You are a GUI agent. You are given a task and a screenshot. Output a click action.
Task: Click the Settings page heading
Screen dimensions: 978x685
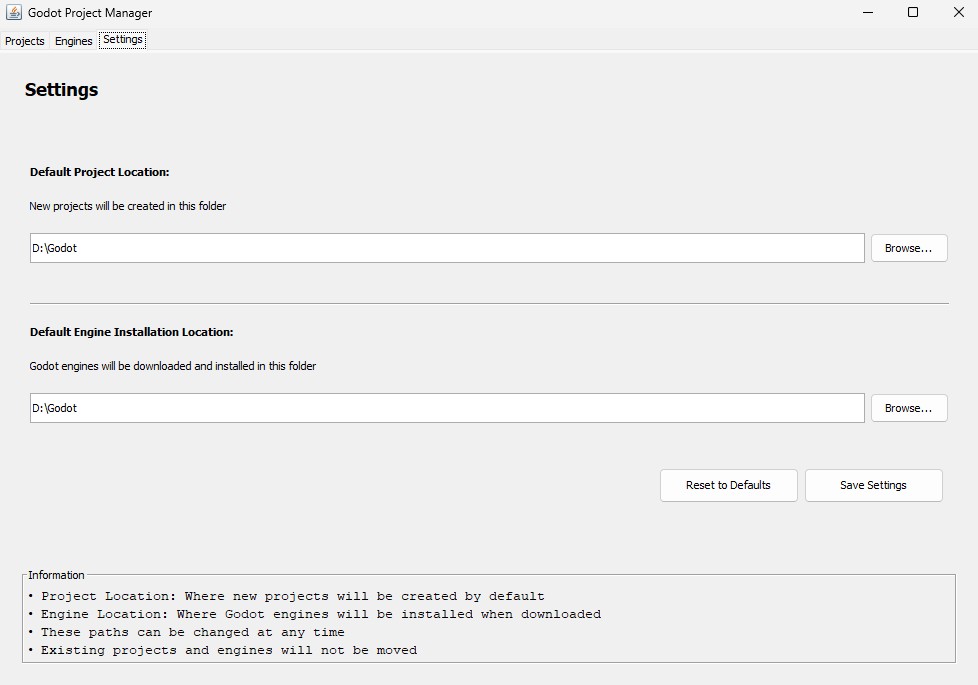(x=61, y=90)
